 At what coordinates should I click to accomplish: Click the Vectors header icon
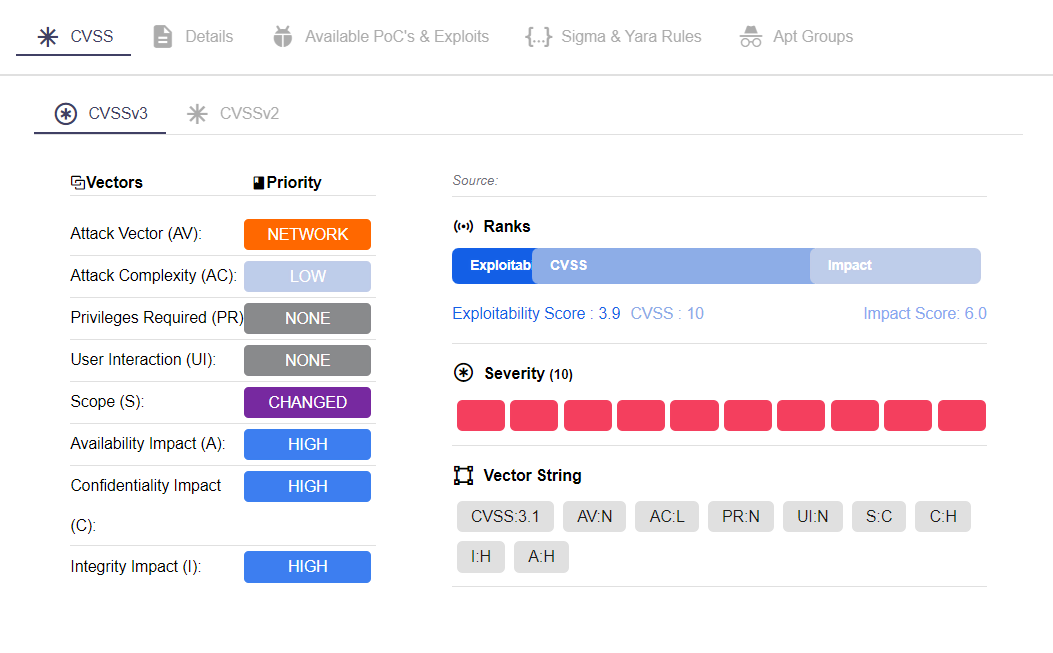point(78,182)
